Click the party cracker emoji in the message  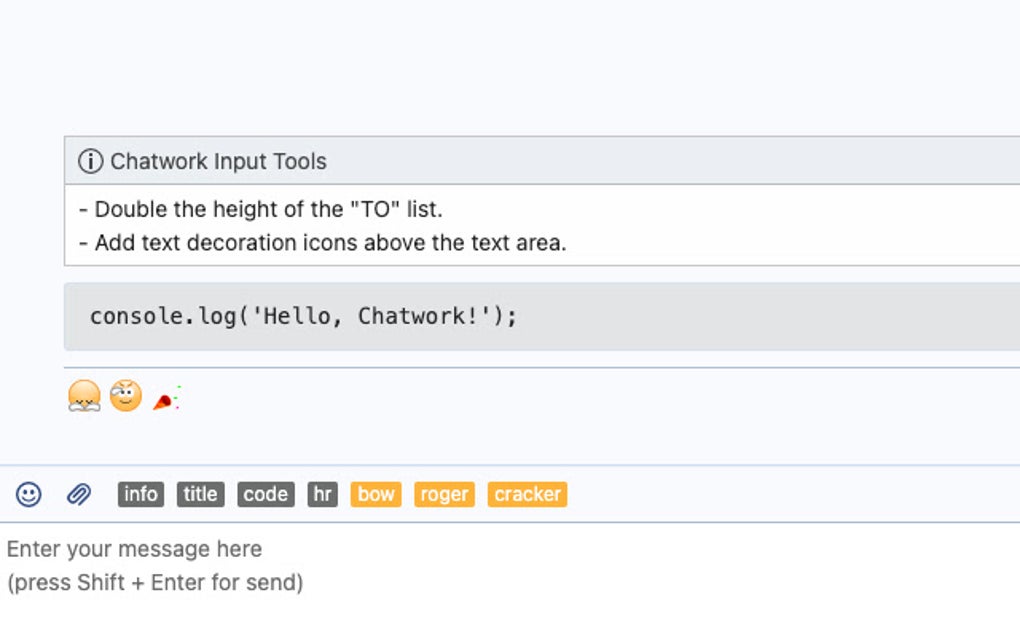165,395
